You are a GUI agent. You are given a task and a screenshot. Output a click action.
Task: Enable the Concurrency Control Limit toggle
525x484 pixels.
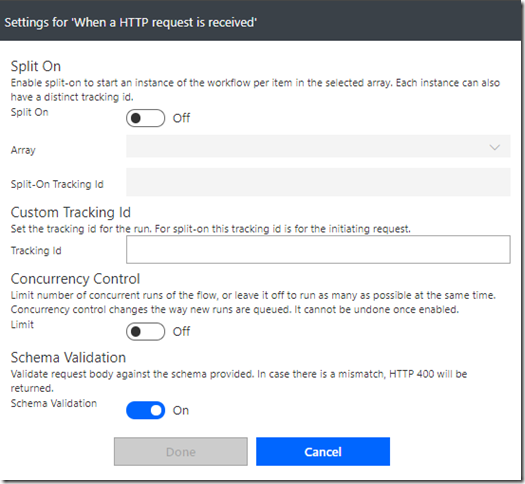[145, 331]
